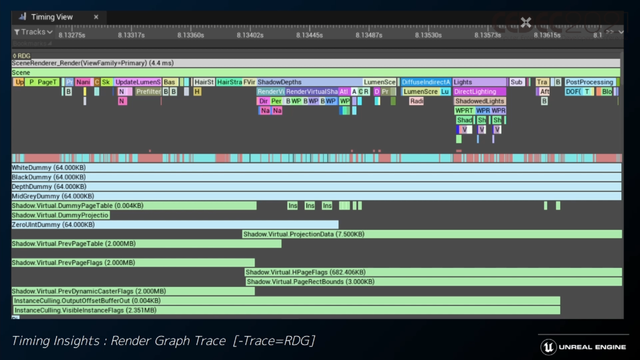Select the Shadow.Virtual.ProjectionData resource bar
Screen dimensions: 640x360
pos(432,234)
